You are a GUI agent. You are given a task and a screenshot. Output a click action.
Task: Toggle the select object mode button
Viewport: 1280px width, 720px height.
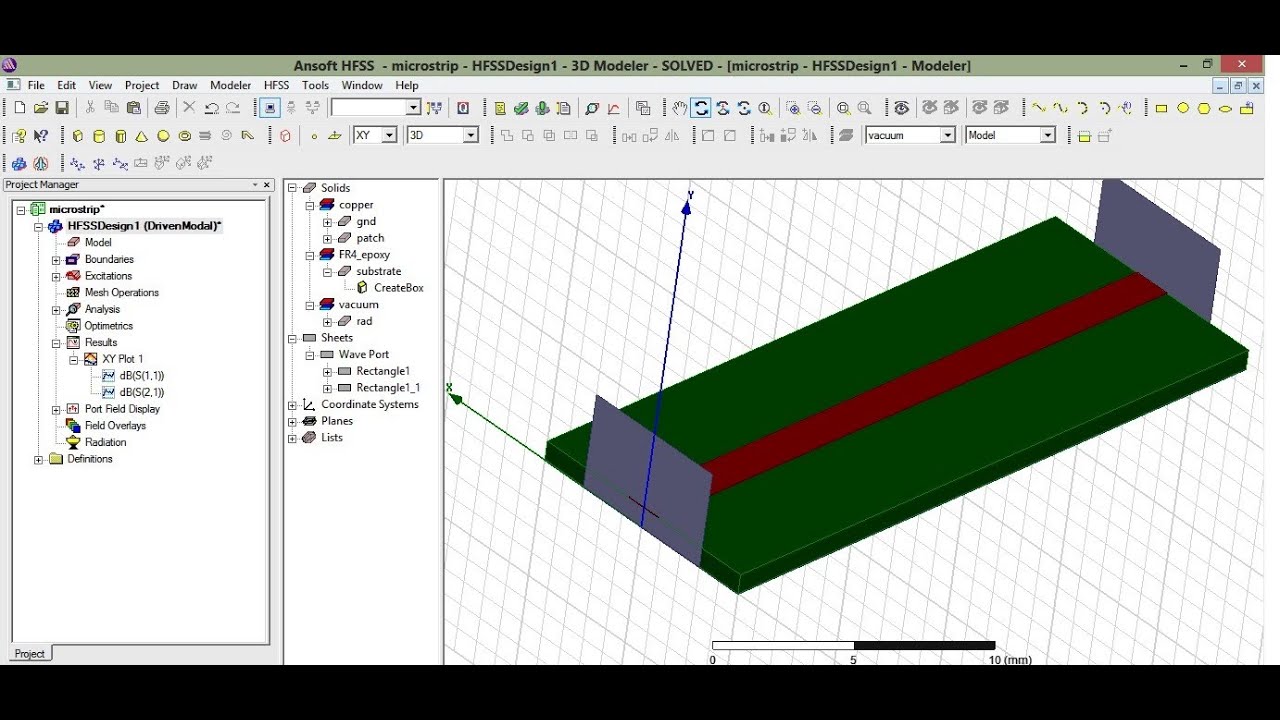(x=270, y=108)
